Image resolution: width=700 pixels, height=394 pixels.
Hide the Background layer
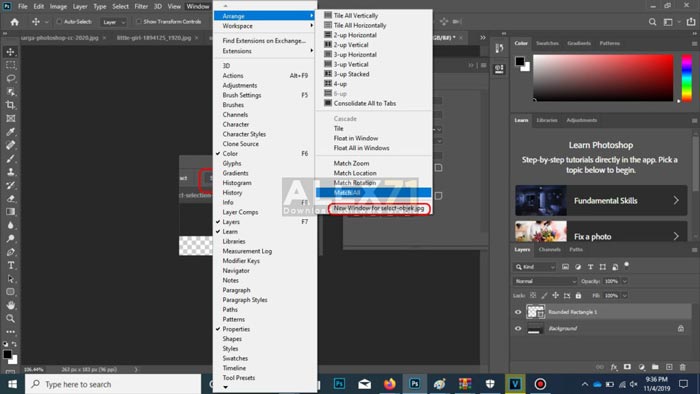tap(518, 328)
